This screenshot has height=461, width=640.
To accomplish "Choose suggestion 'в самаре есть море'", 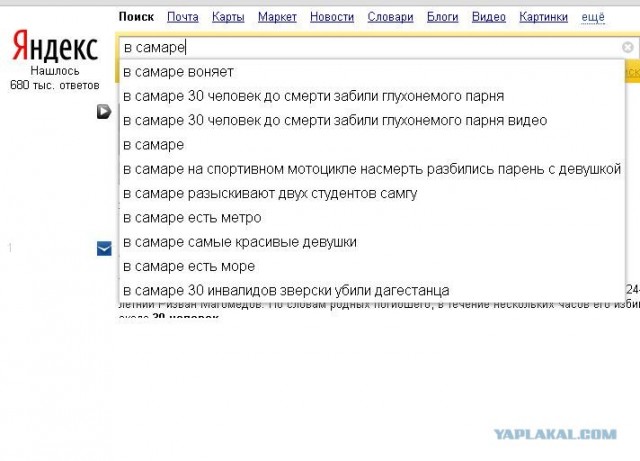I will 372,266.
